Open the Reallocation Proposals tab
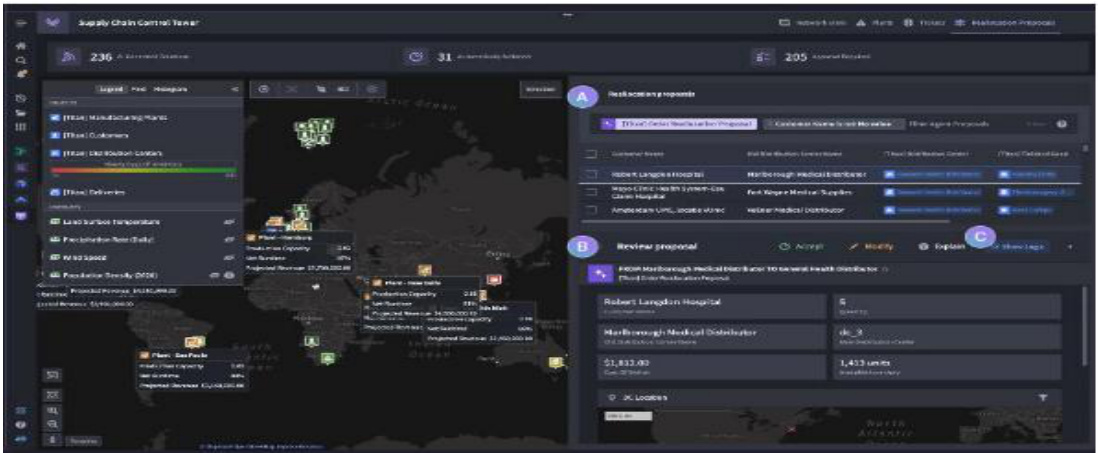Screen dimensions: 1098x453 [1004, 23]
